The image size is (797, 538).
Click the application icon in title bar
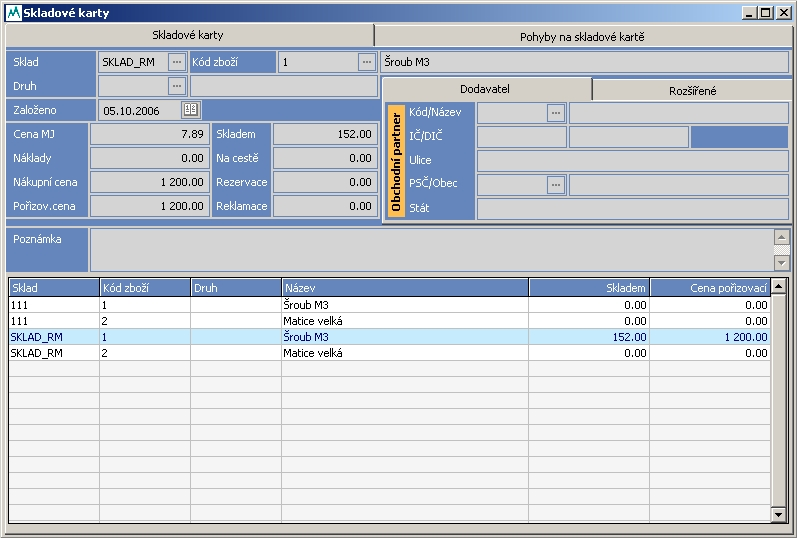[x=13, y=13]
